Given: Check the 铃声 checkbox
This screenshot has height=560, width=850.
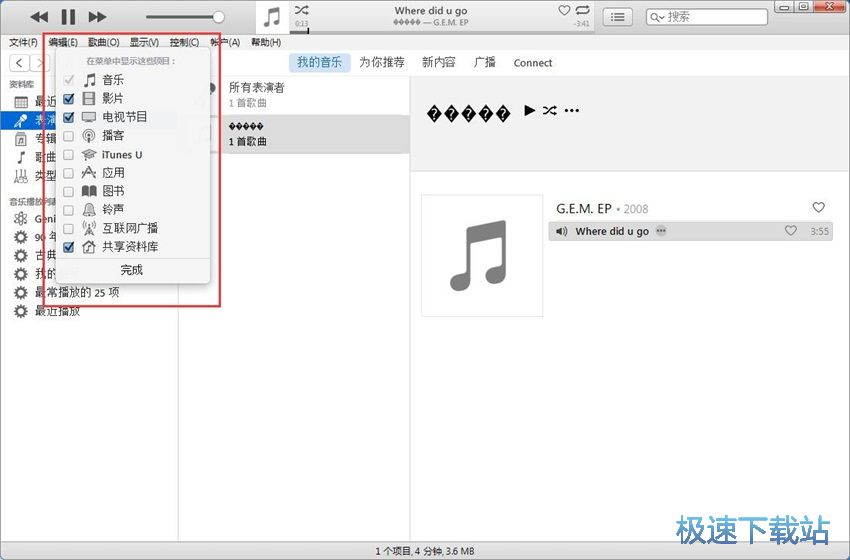Looking at the screenshot, I should pos(68,210).
